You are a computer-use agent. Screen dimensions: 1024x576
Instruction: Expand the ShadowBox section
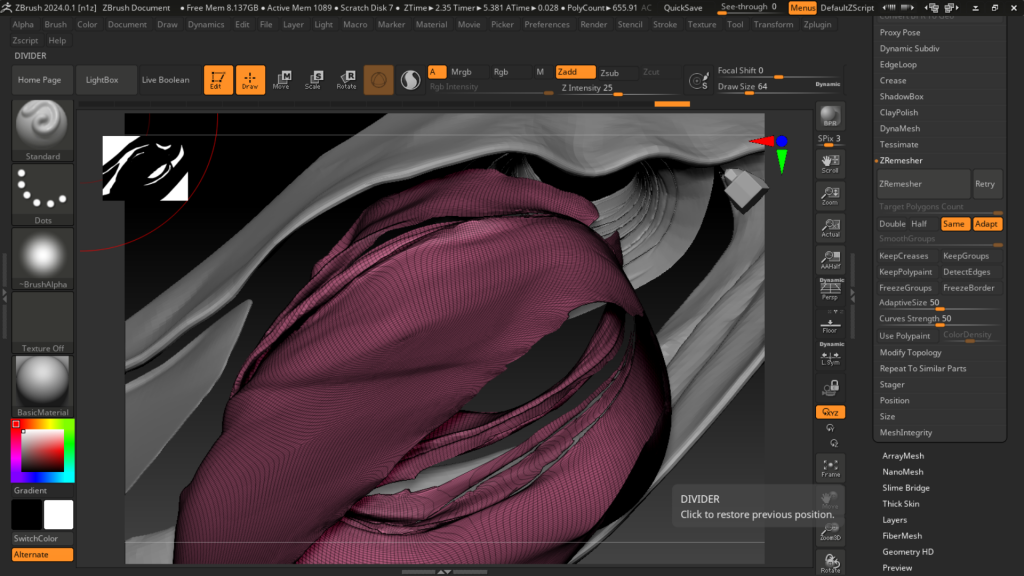click(x=901, y=97)
